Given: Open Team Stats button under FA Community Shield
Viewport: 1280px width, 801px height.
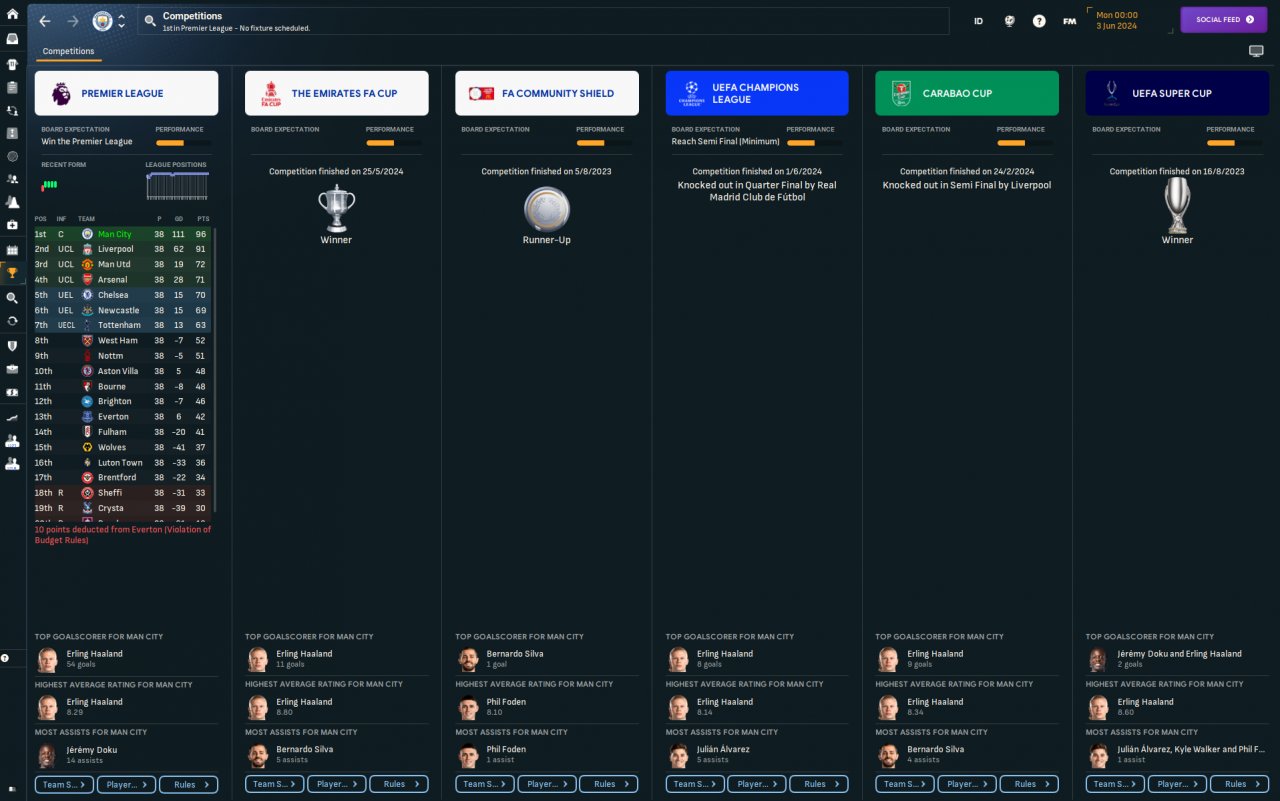Looking at the screenshot, I should pos(484,784).
